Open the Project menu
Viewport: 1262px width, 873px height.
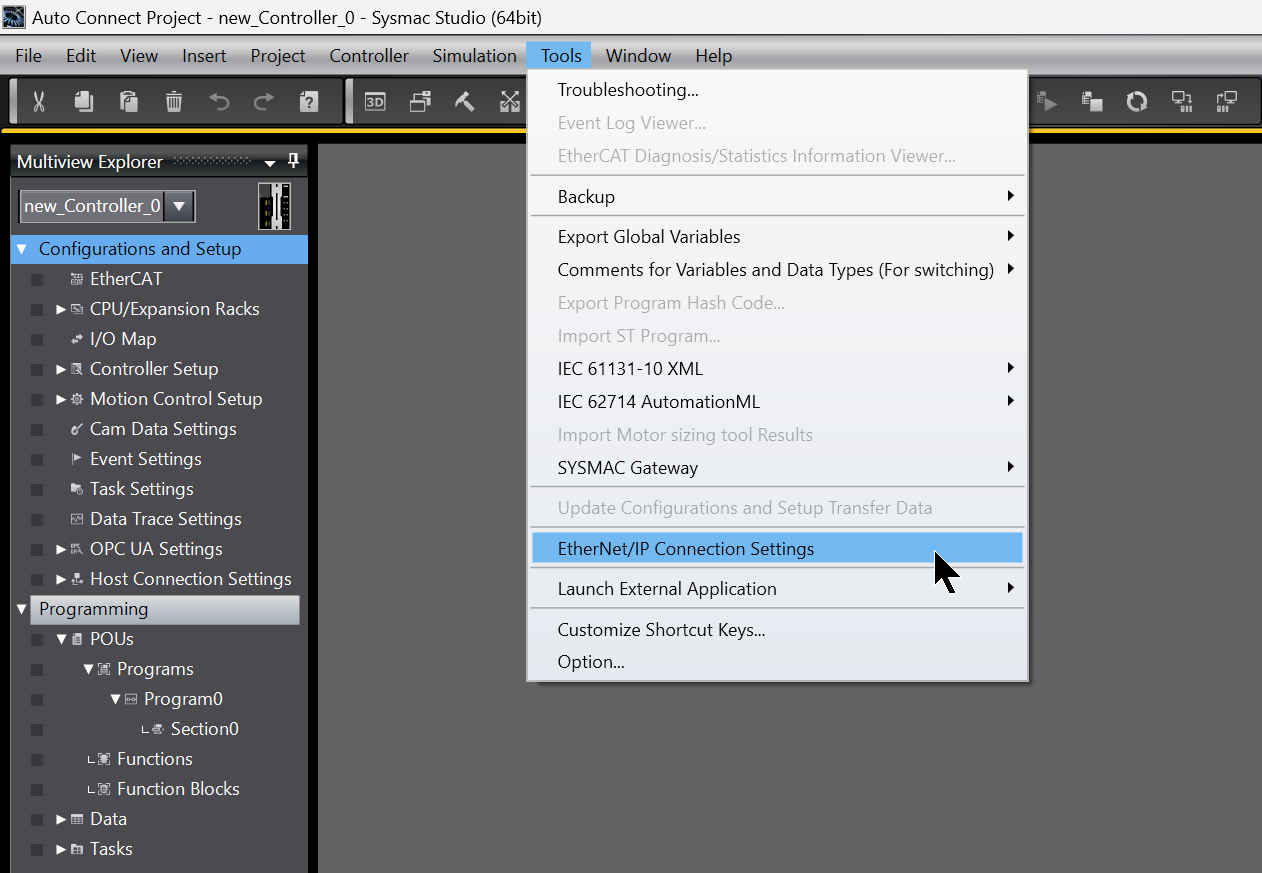pos(278,56)
